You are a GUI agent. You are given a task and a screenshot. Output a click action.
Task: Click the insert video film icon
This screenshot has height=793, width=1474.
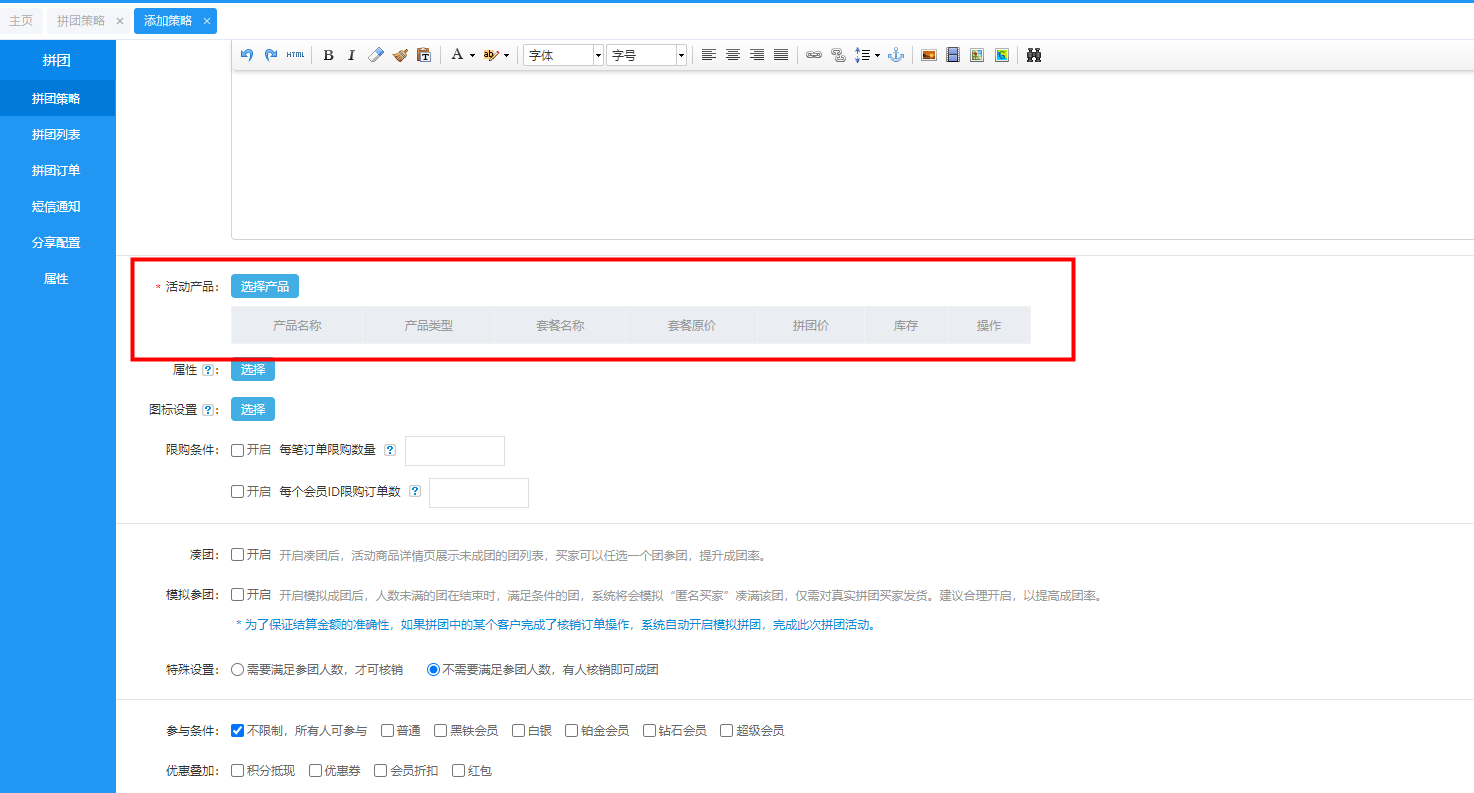coord(953,55)
